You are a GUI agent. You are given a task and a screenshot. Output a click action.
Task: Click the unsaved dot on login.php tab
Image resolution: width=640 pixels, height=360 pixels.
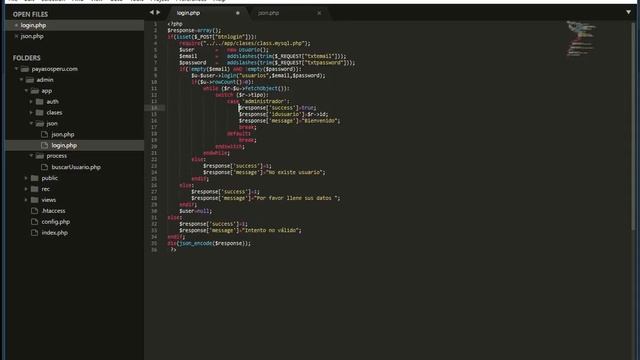click(x=238, y=13)
